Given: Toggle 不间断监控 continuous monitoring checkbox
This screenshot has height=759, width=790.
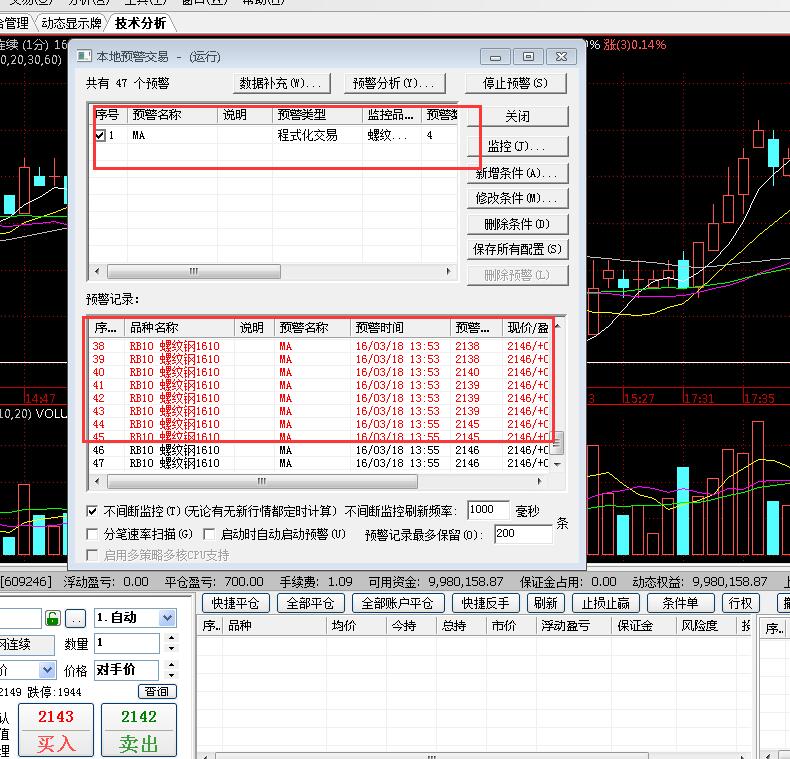Looking at the screenshot, I should tap(93, 511).
